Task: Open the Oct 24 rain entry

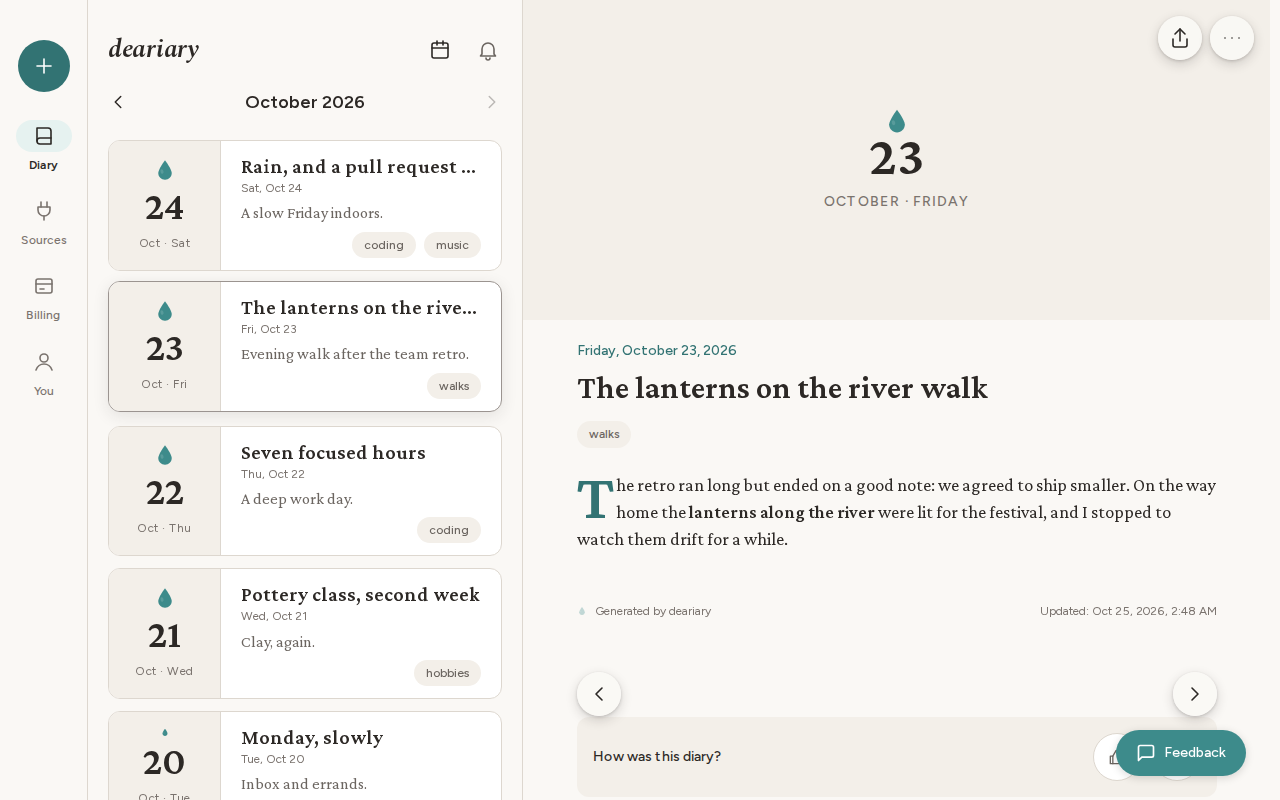Action: 305,205
